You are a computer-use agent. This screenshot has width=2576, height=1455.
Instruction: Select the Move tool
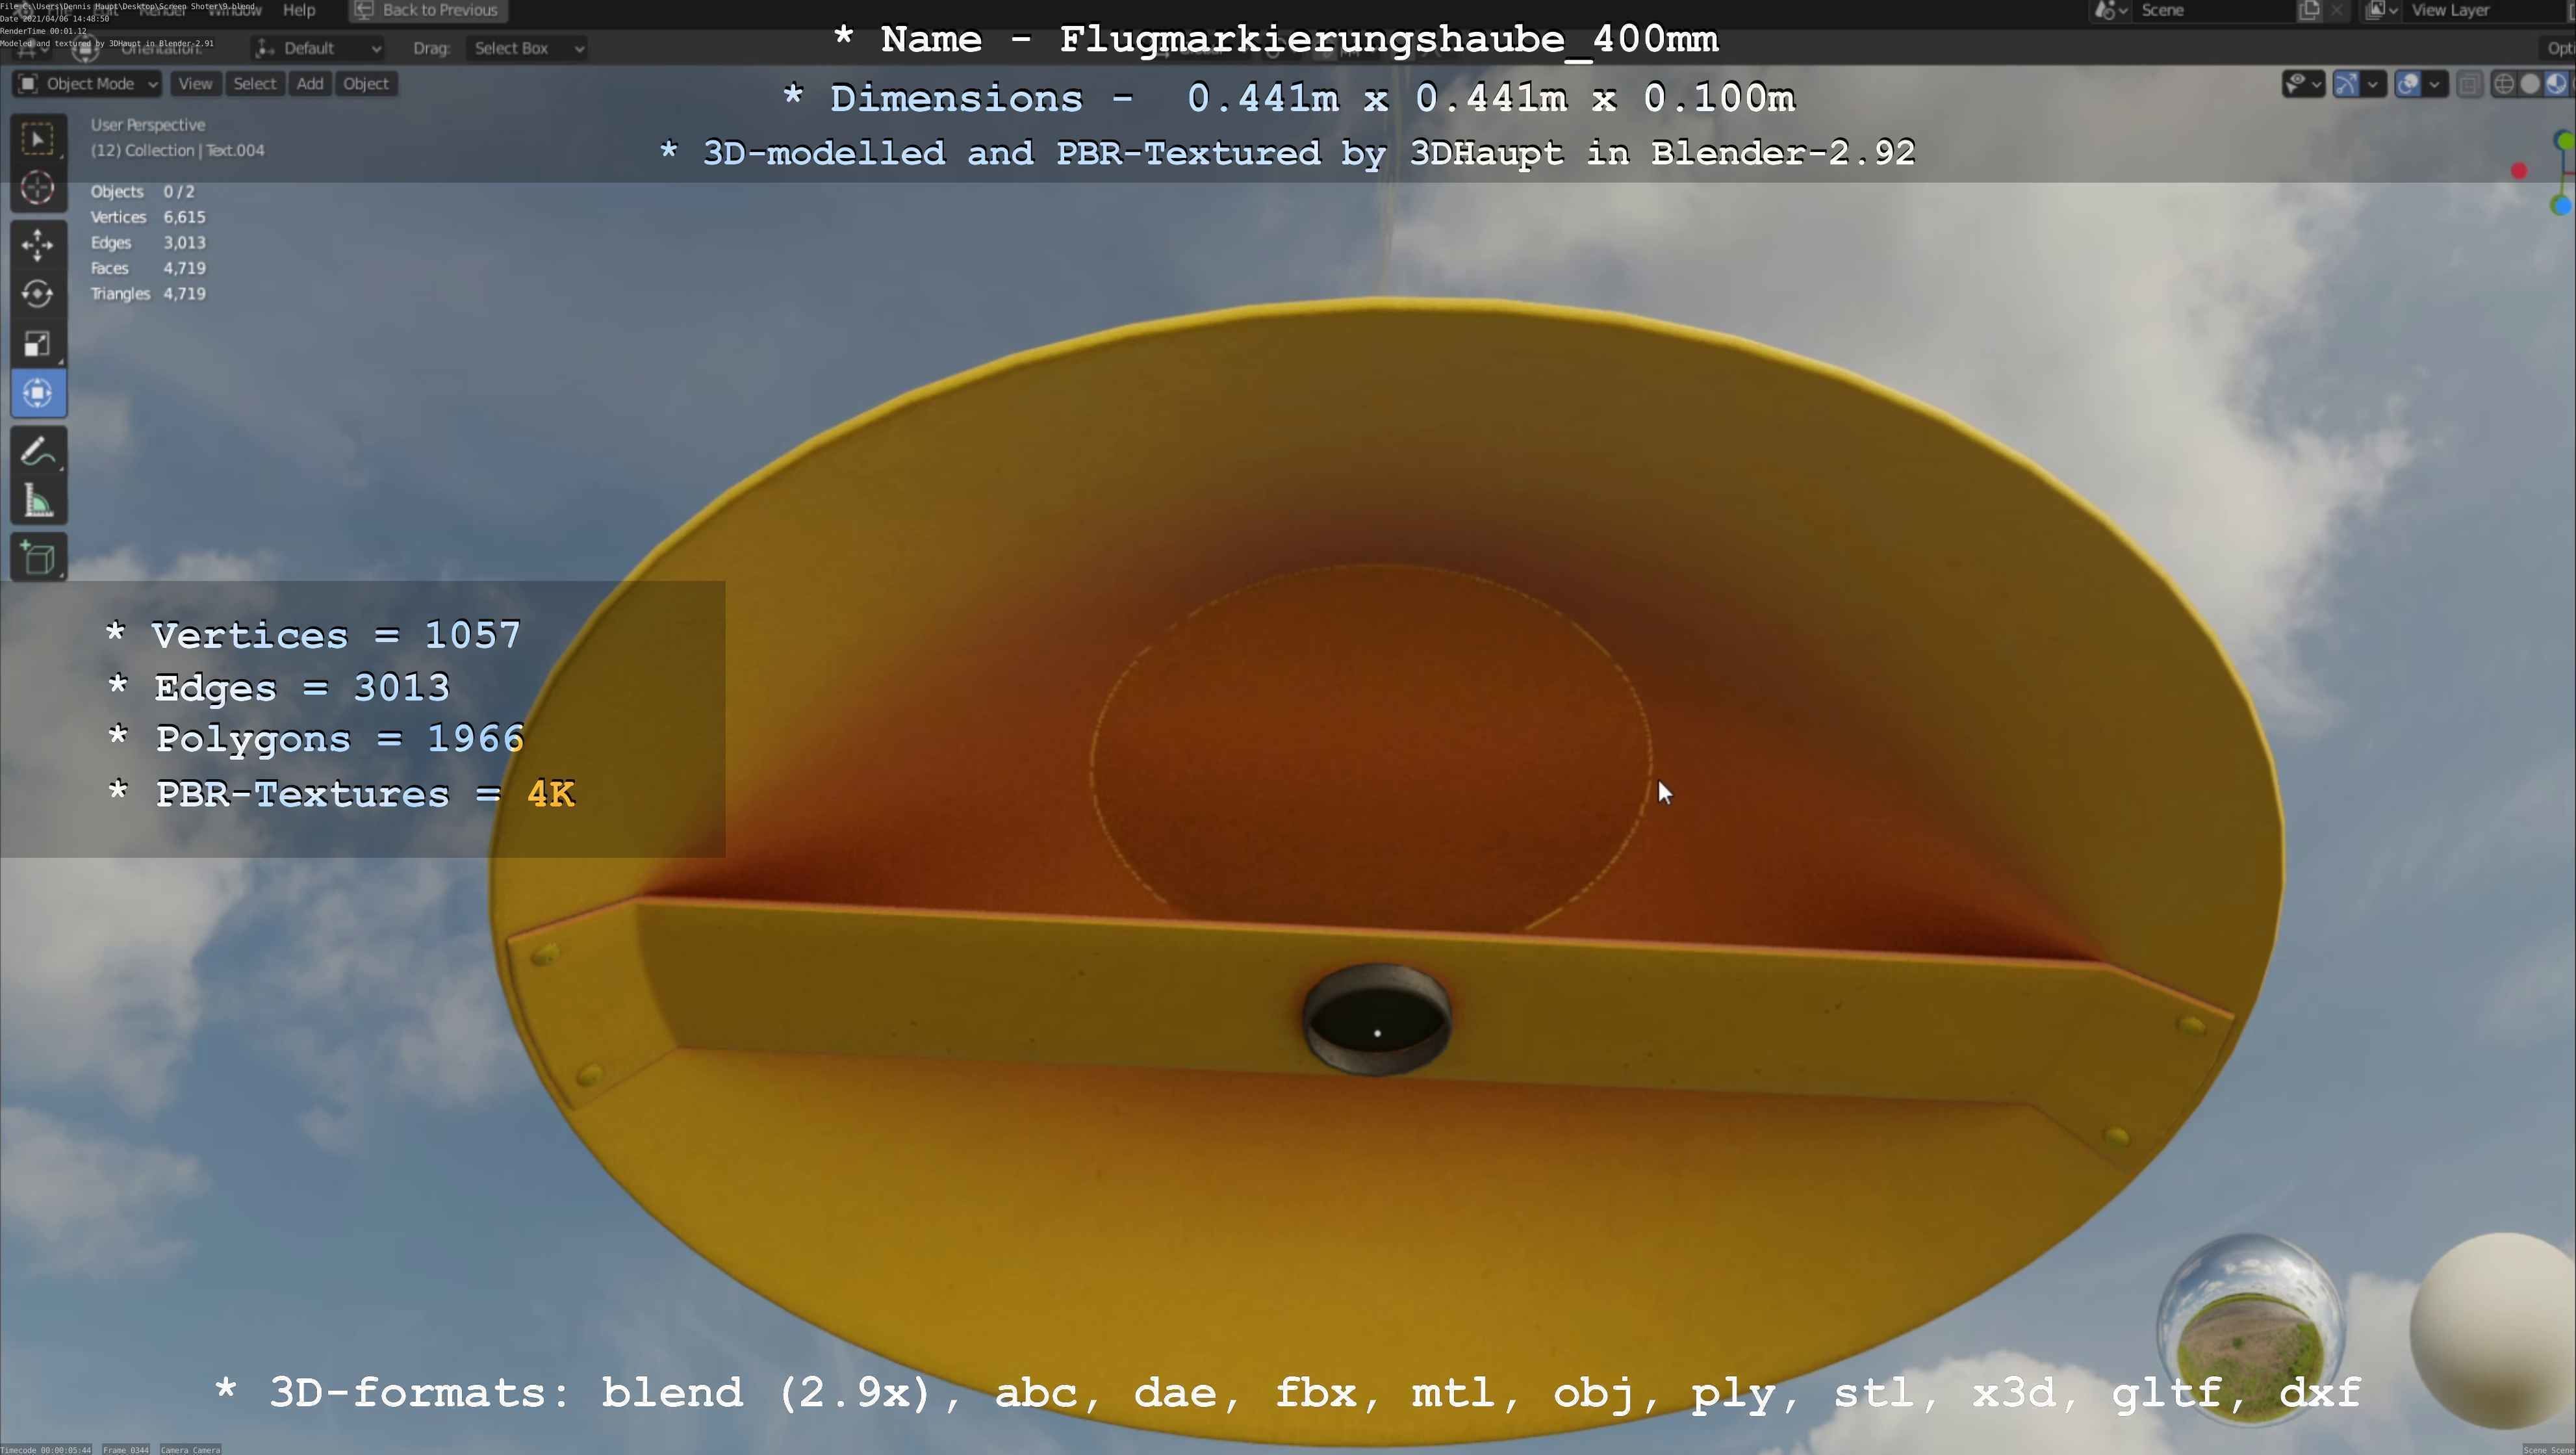point(38,245)
